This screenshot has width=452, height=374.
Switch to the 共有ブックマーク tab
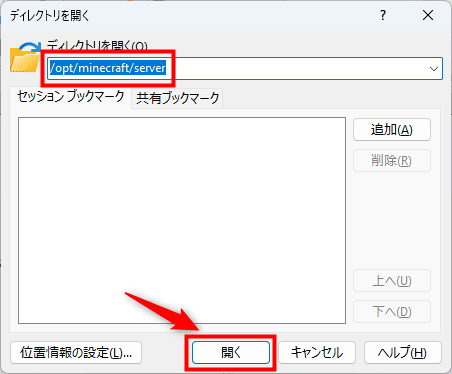click(177, 98)
